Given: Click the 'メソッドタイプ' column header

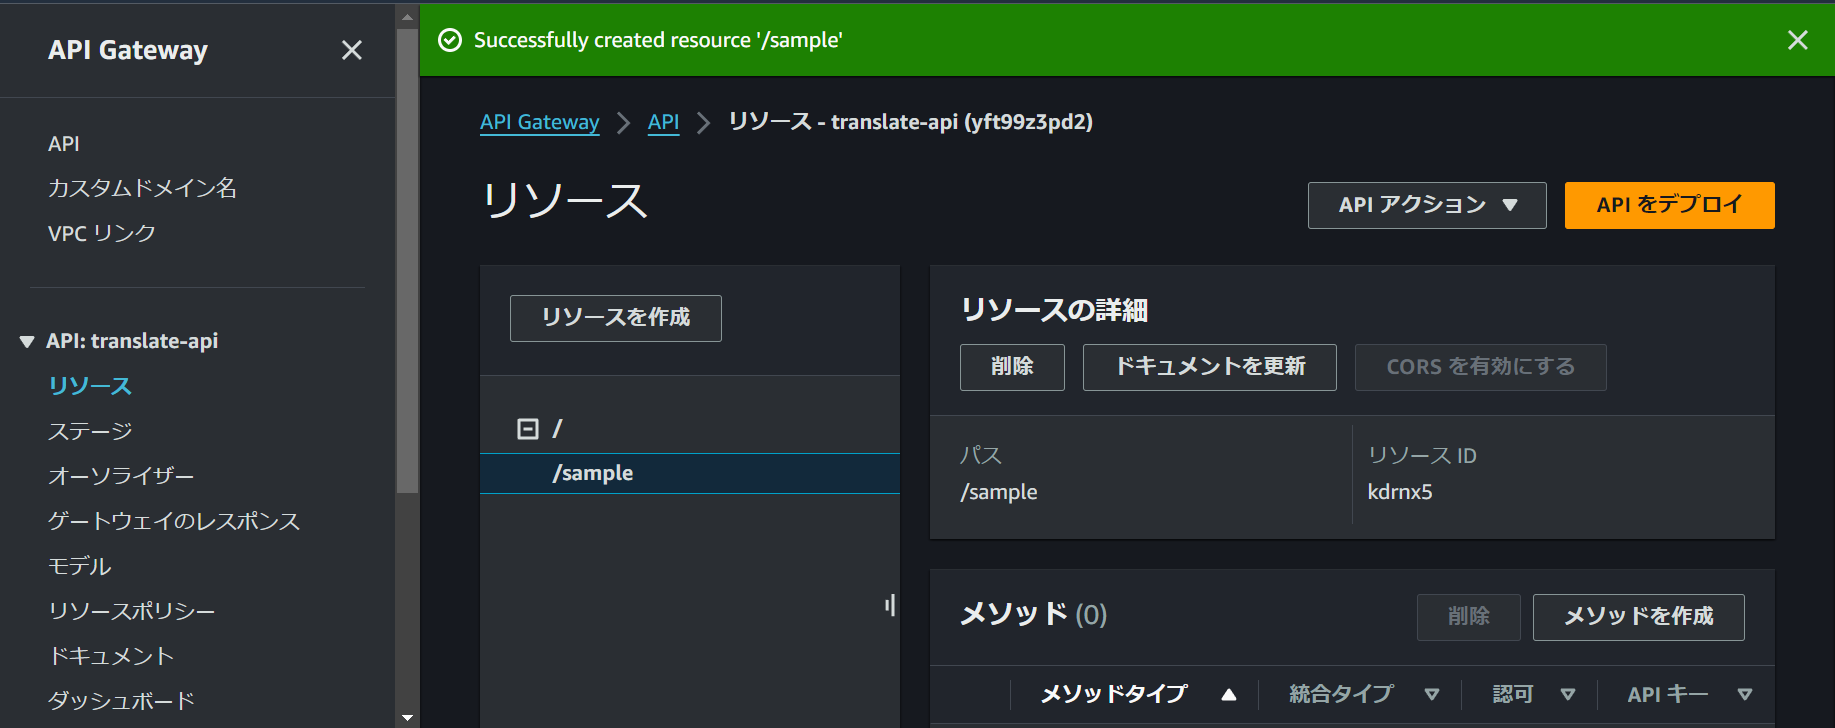Looking at the screenshot, I should coord(1114,694).
